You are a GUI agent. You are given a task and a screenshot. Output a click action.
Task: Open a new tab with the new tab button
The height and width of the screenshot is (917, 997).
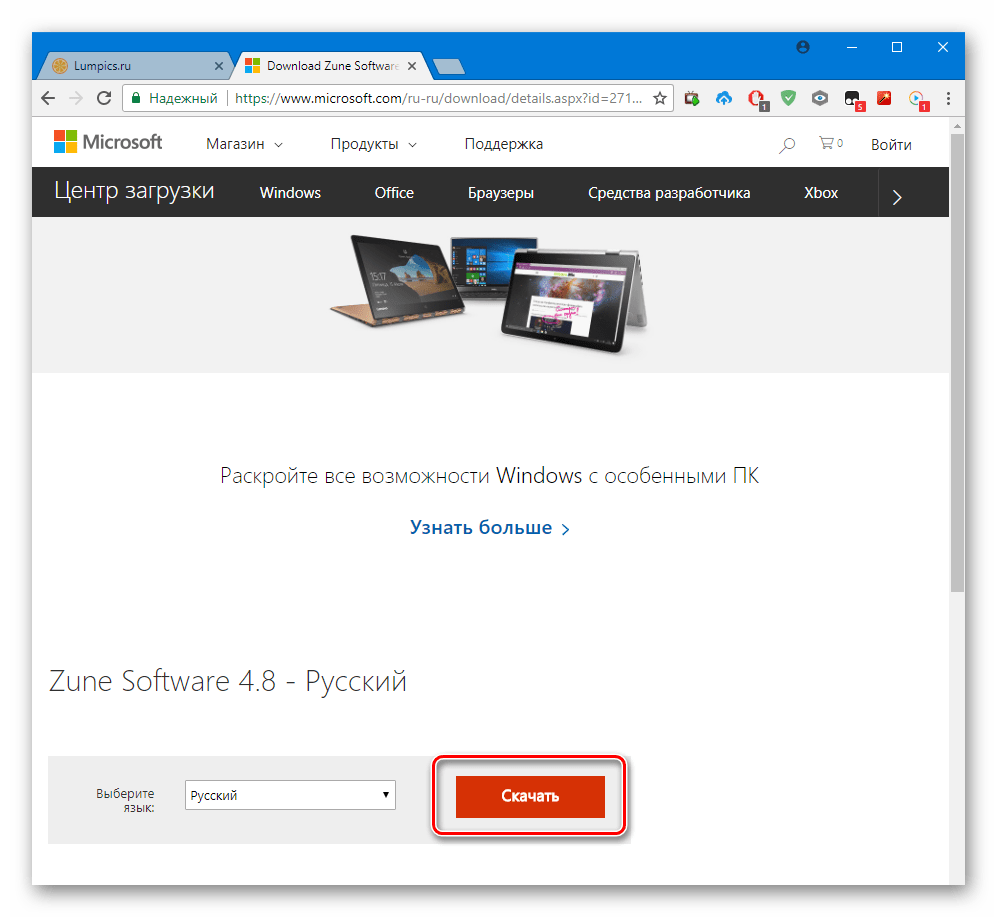[x=448, y=66]
